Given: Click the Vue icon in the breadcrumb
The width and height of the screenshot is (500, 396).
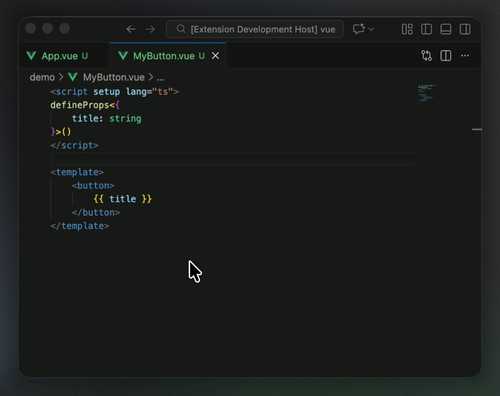Looking at the screenshot, I should tap(73, 77).
